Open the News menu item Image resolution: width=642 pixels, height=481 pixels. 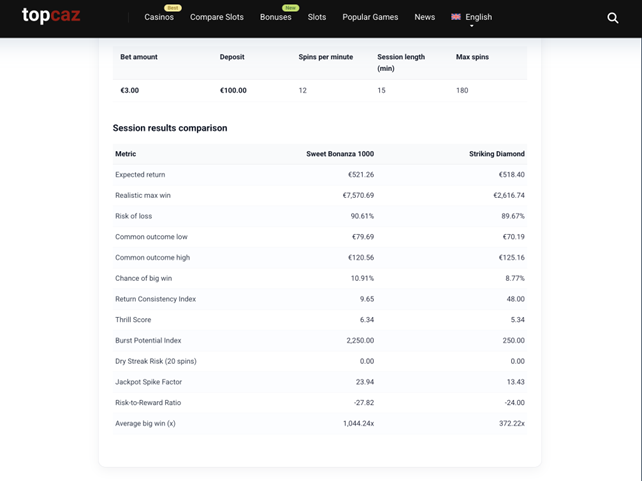click(x=425, y=17)
